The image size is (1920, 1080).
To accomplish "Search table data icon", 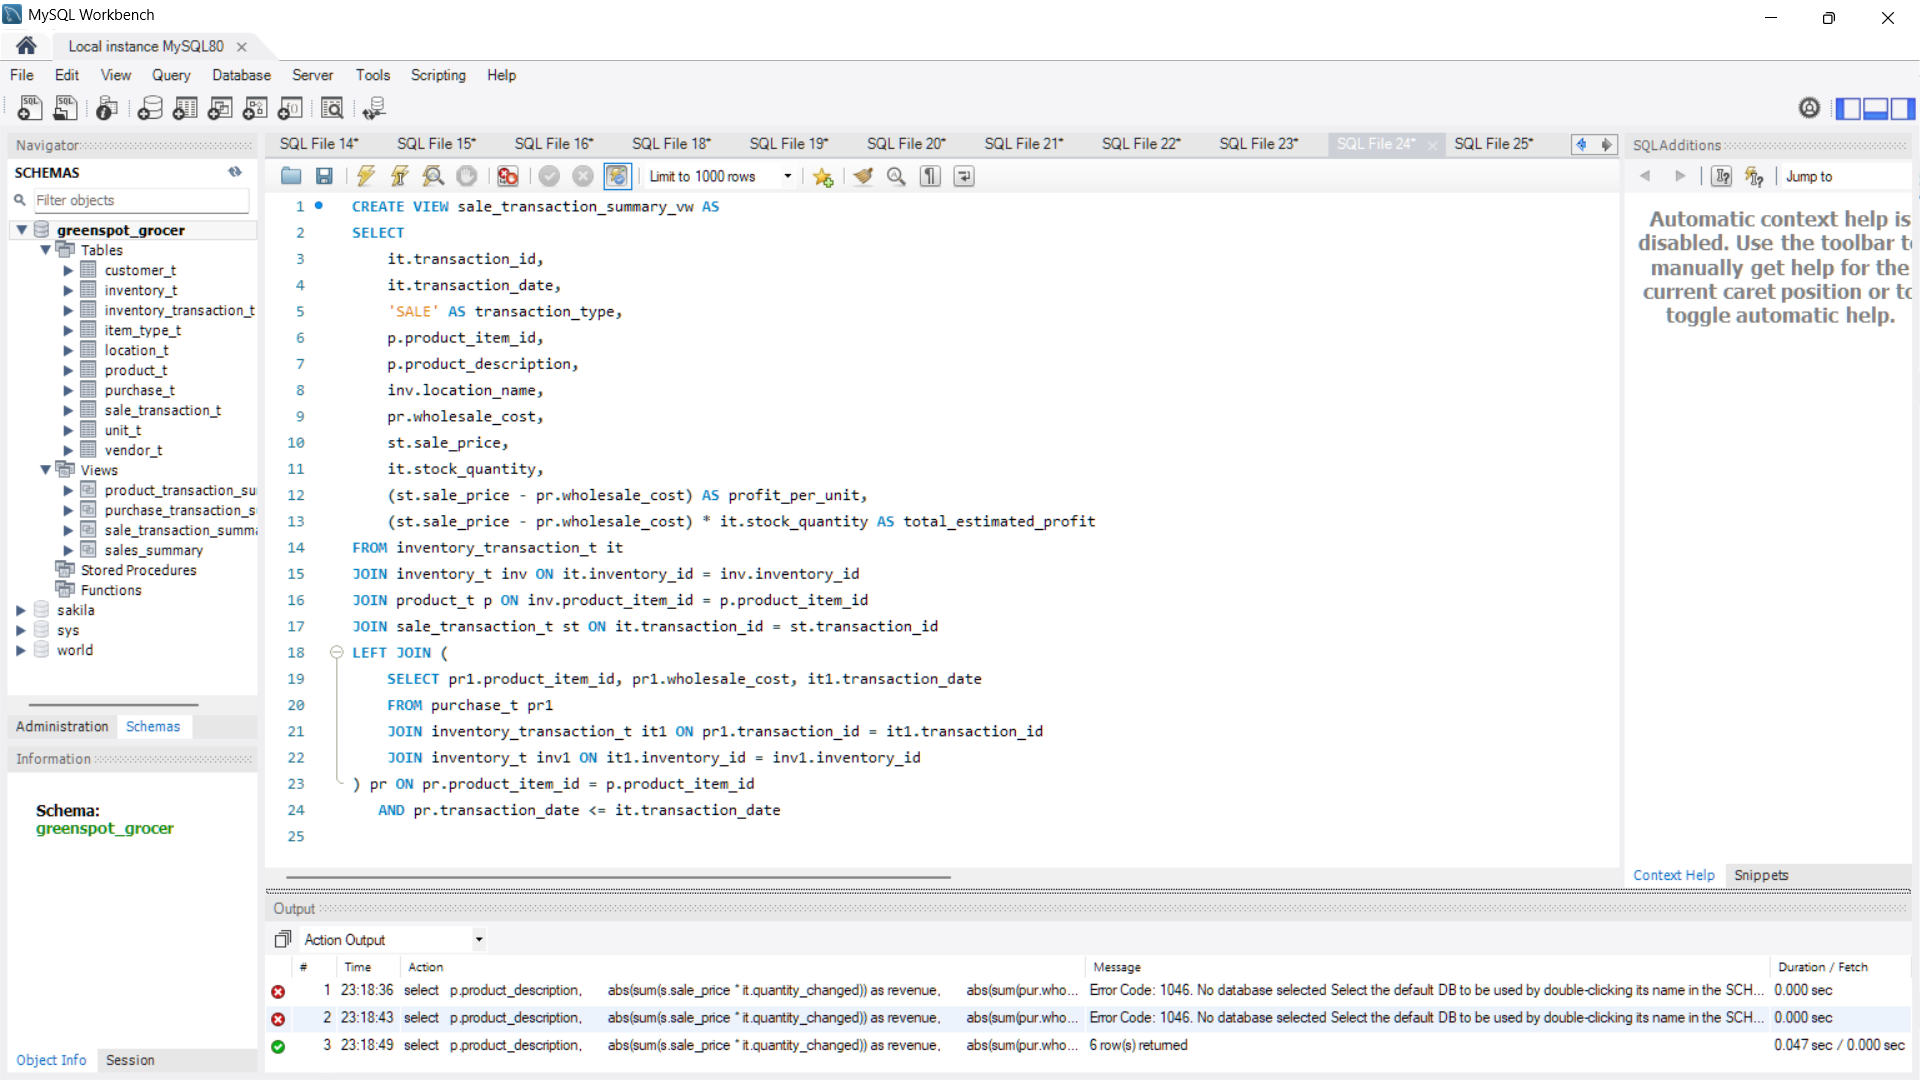I will click(x=332, y=108).
